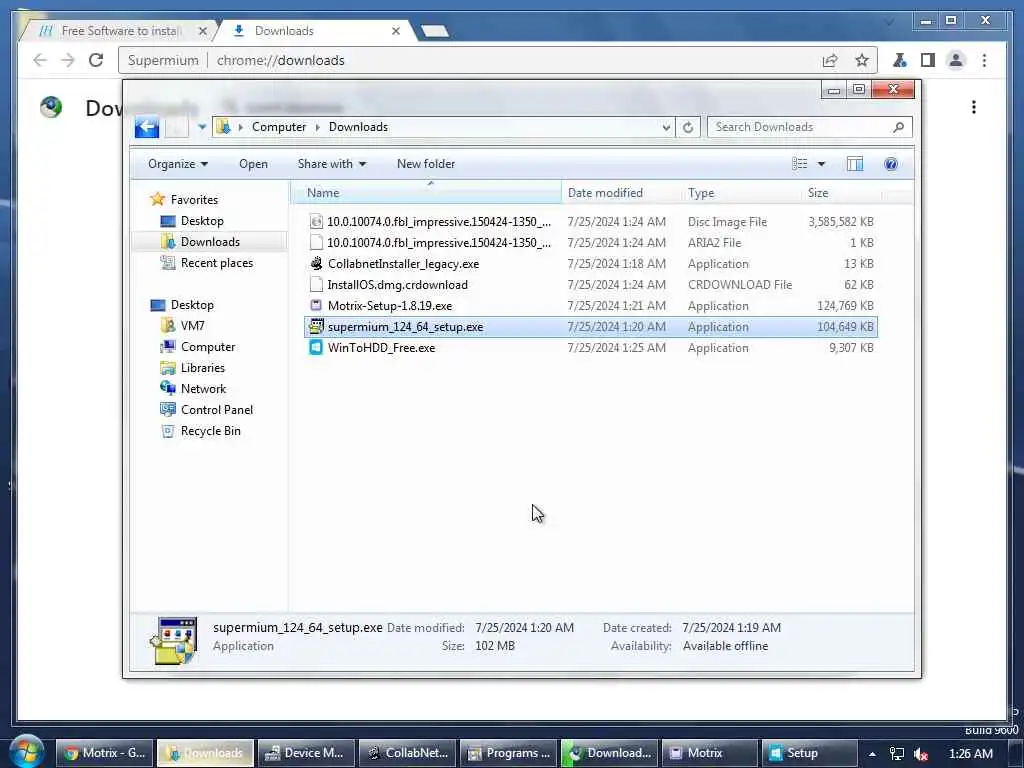Refresh the Downloads folder view

pos(688,127)
